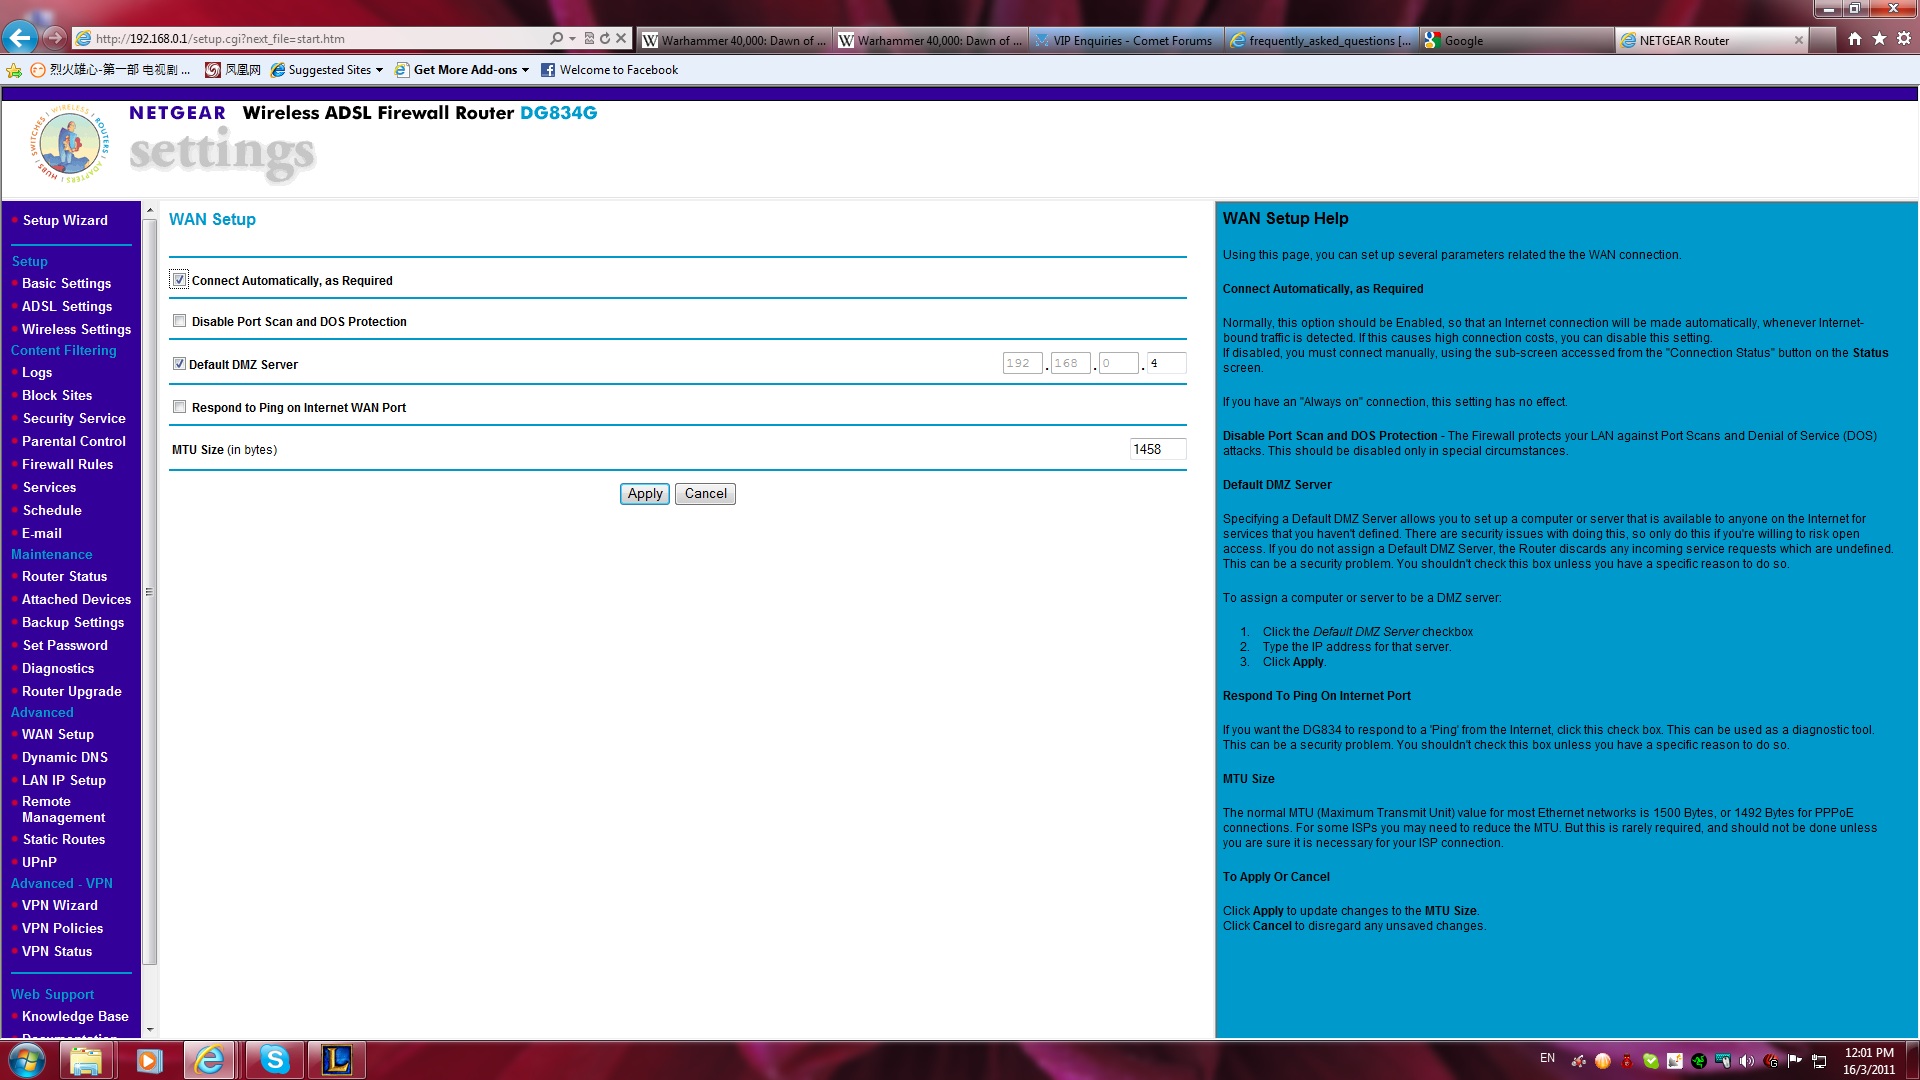Click the Apply button

(645, 493)
